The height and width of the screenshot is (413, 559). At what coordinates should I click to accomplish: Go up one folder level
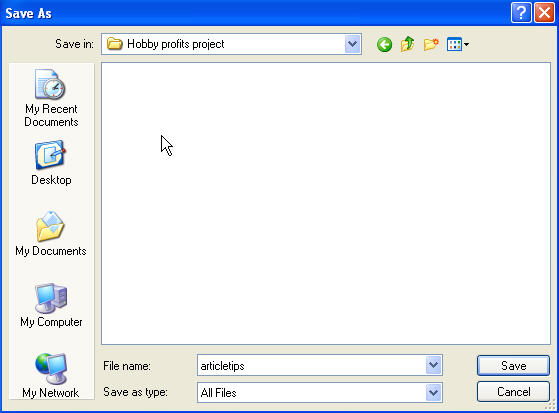407,44
